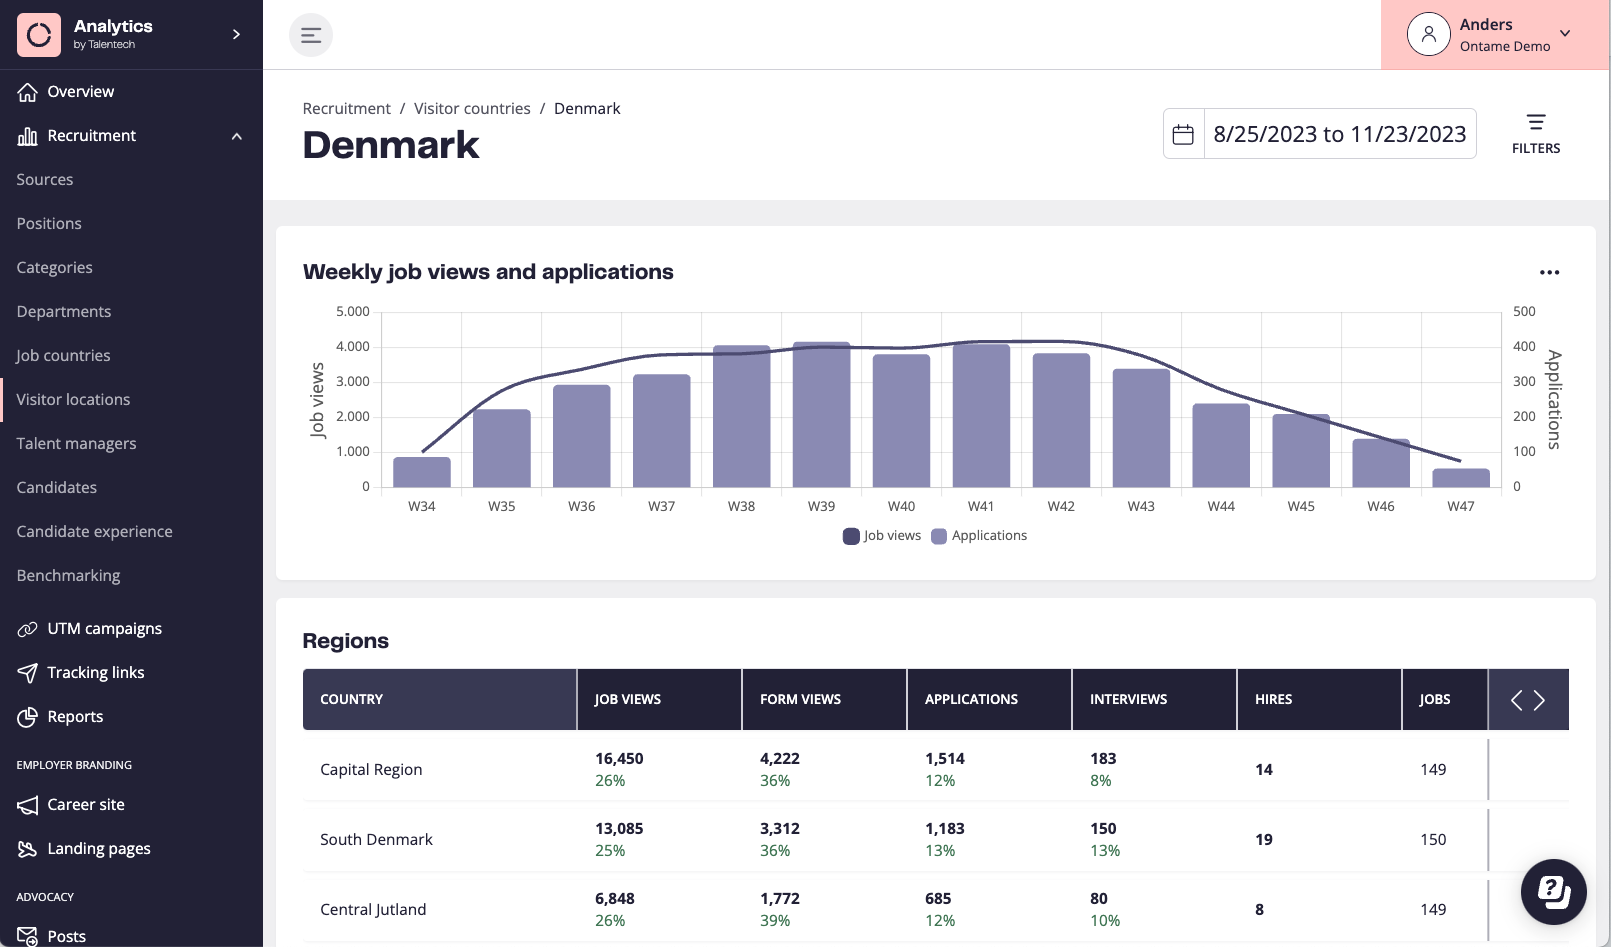Show previous table columns with left arrow
Viewport: 1611px width, 947px height.
tap(1517, 700)
